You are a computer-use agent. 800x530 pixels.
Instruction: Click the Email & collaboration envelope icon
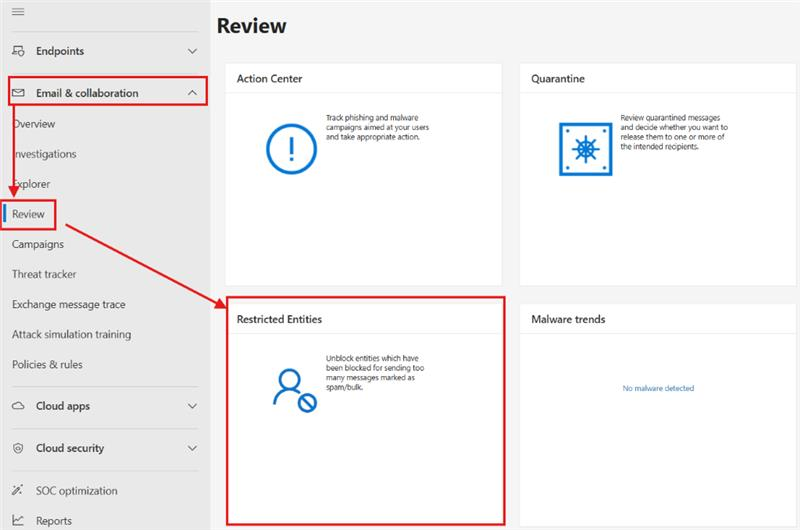point(18,93)
